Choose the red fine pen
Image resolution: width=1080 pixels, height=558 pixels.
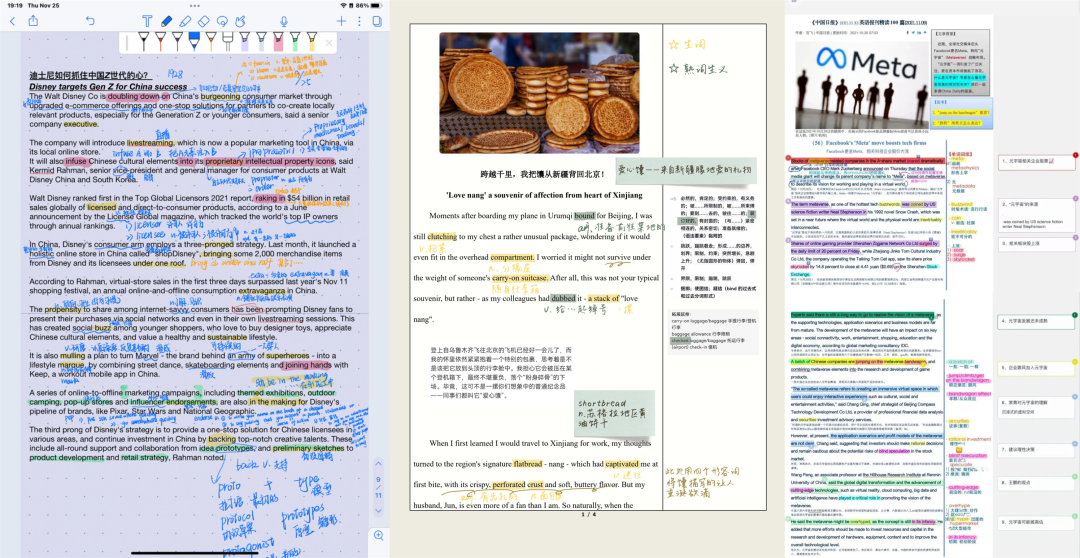[x=160, y=42]
